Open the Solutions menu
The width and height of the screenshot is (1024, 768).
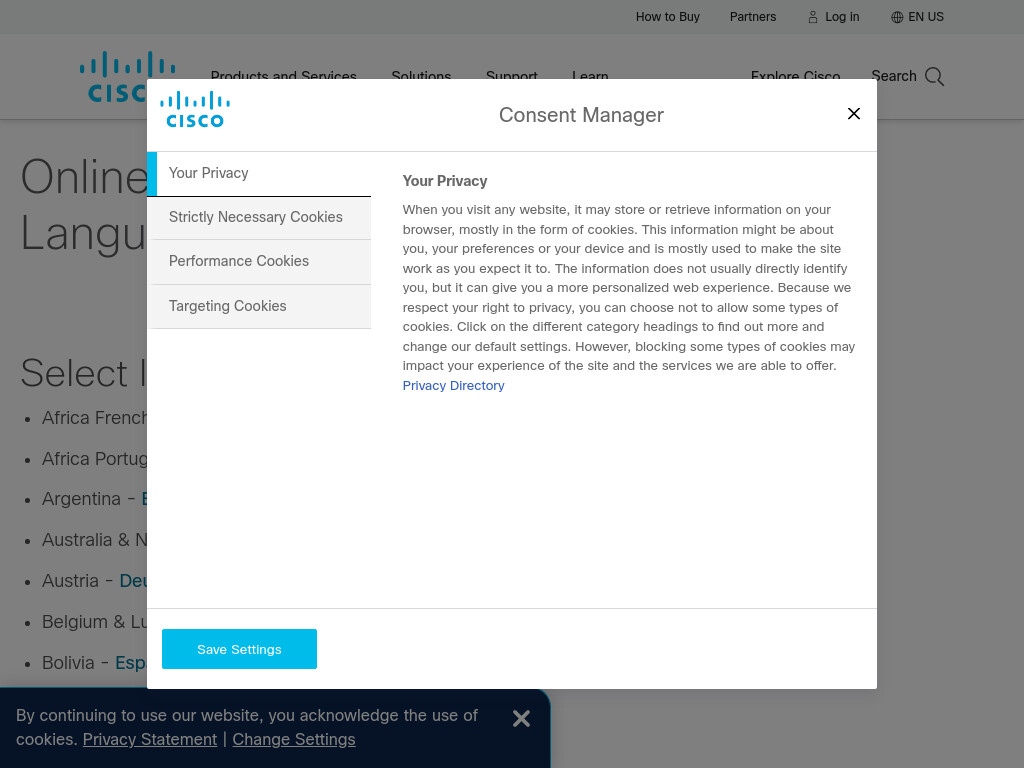click(421, 74)
